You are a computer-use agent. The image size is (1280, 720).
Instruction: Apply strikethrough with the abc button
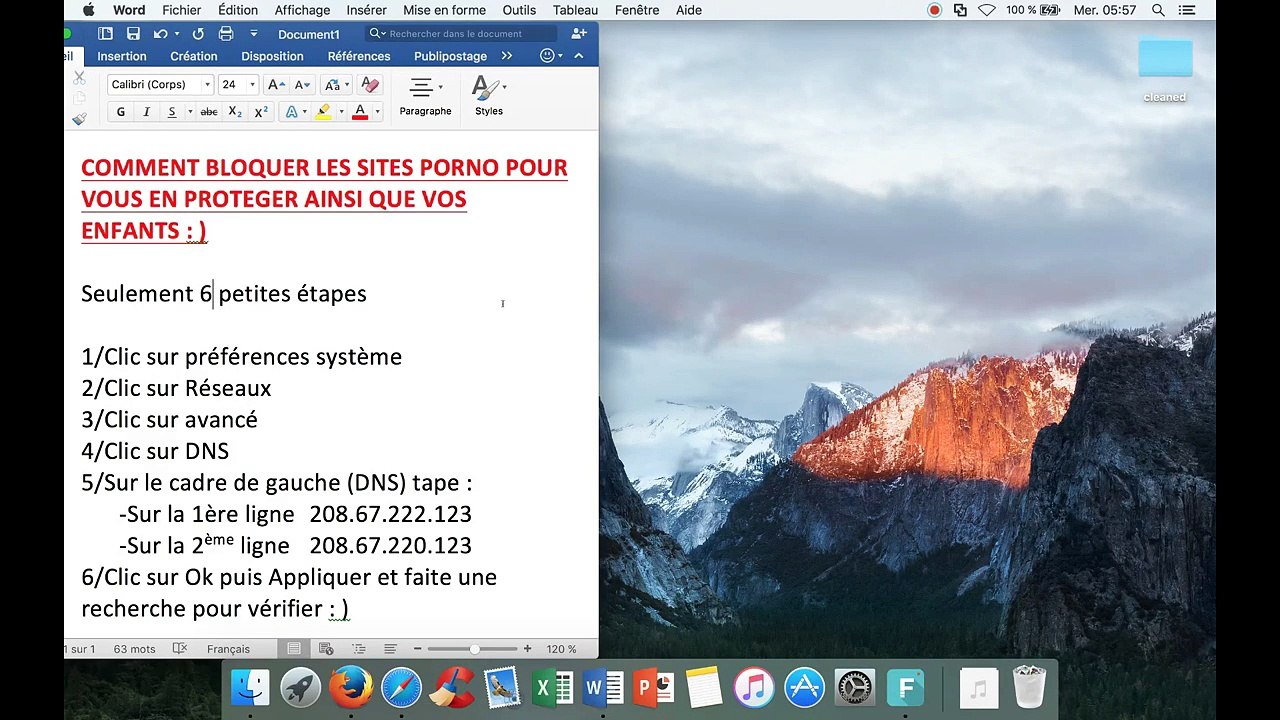point(209,112)
